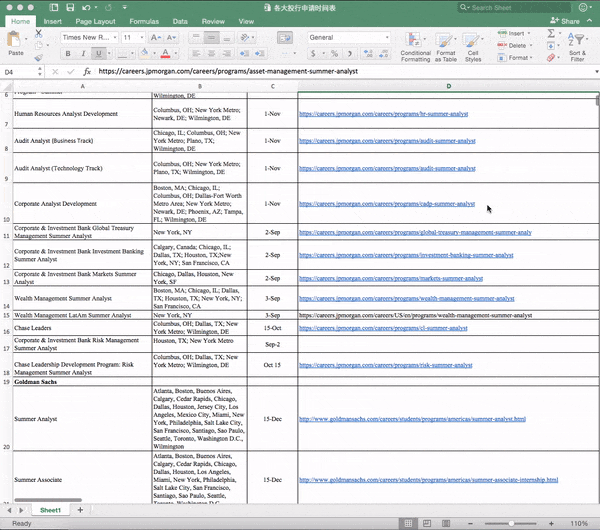Open the Conditional Formatting gallery
The height and width of the screenshot is (530, 600).
415,47
